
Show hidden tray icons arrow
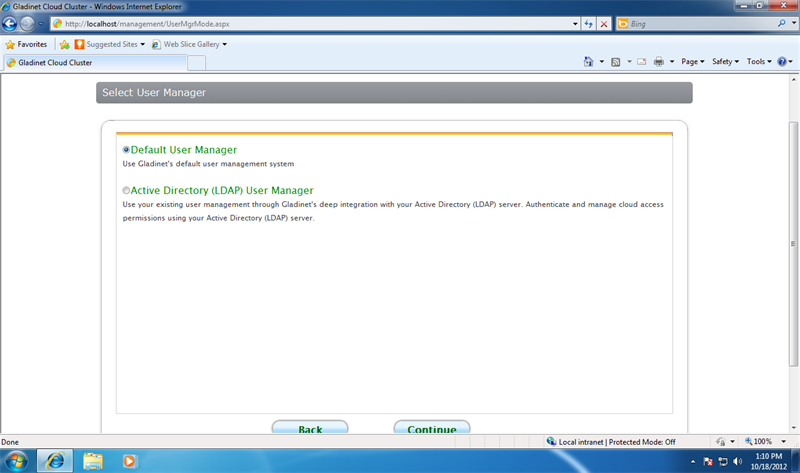[x=692, y=462]
